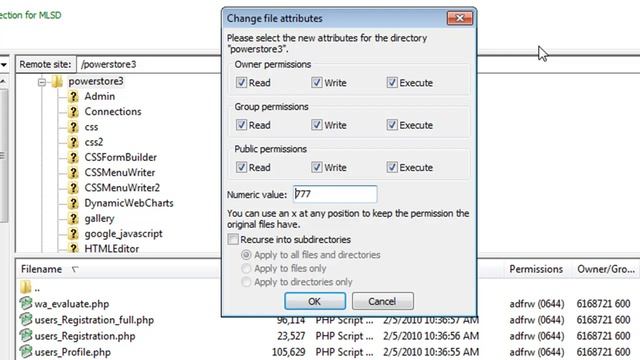Select the CSSFormBuilder tree item label
Image resolution: width=640 pixels, height=360 pixels.
pyautogui.click(x=120, y=158)
